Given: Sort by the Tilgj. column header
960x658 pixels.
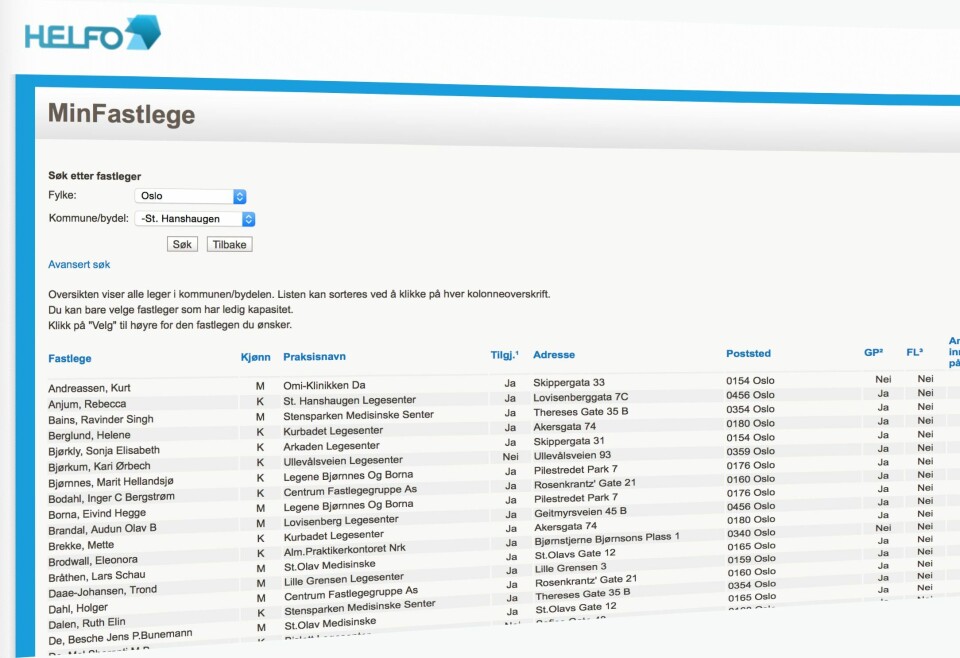Looking at the screenshot, I should (x=504, y=354).
